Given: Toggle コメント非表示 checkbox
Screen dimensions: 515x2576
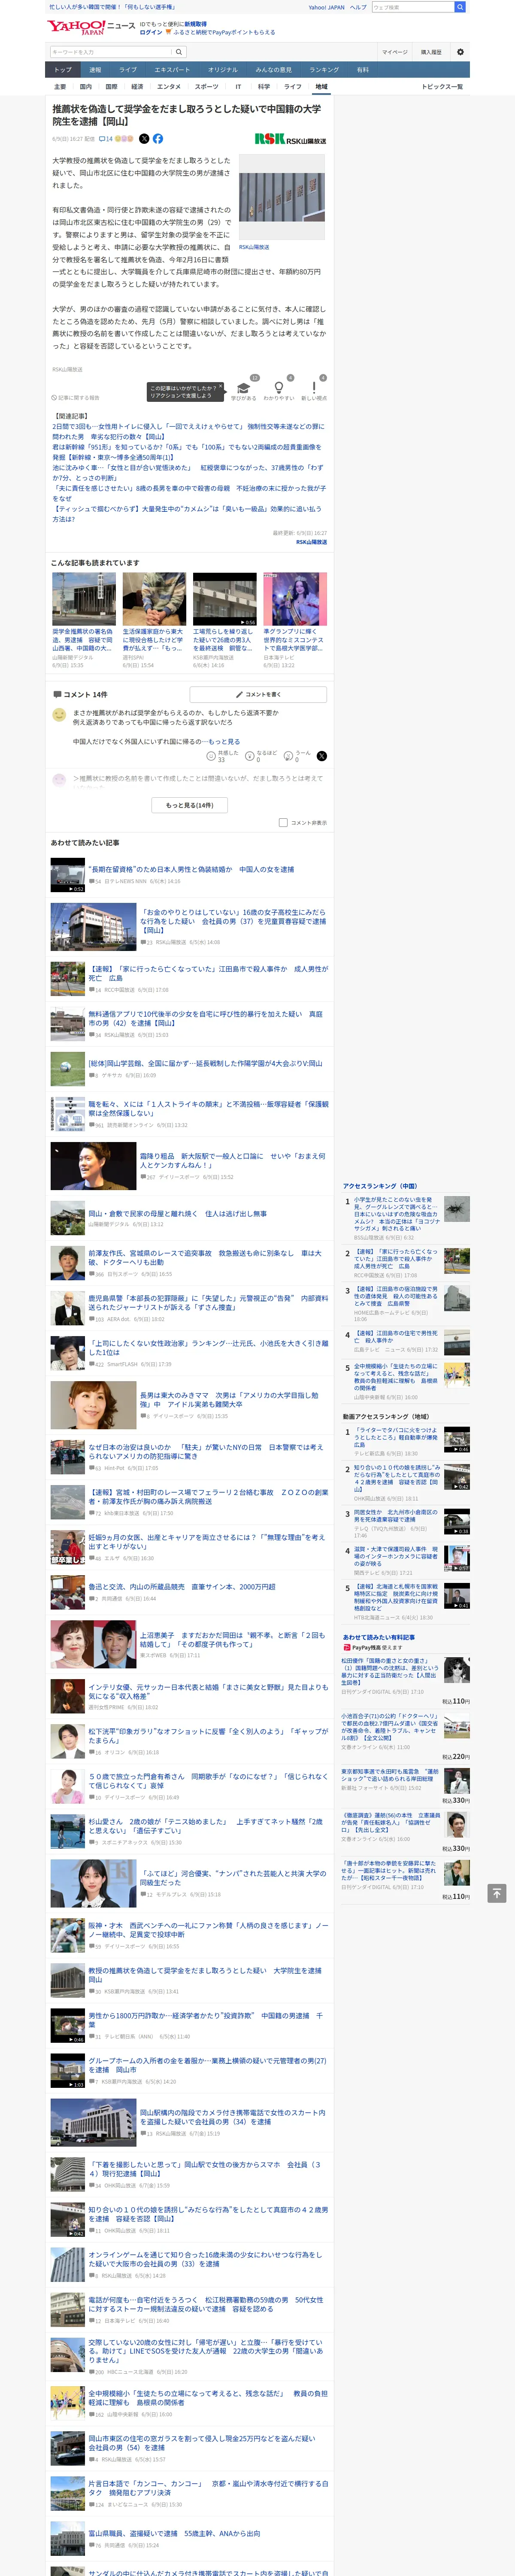Looking at the screenshot, I should click(x=283, y=823).
